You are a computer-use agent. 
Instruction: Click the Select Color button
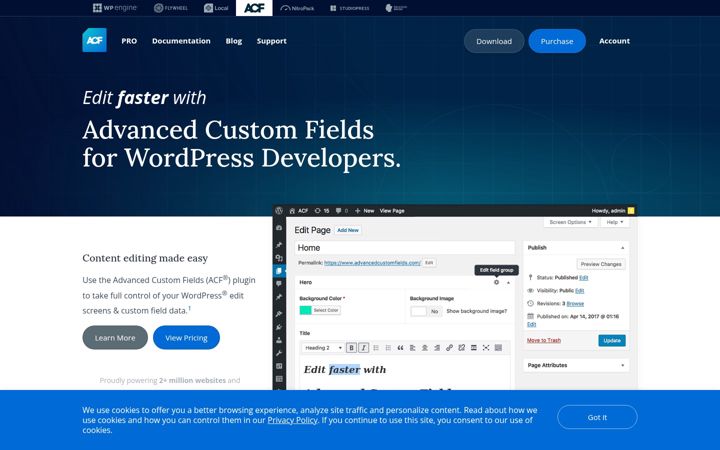(x=326, y=310)
